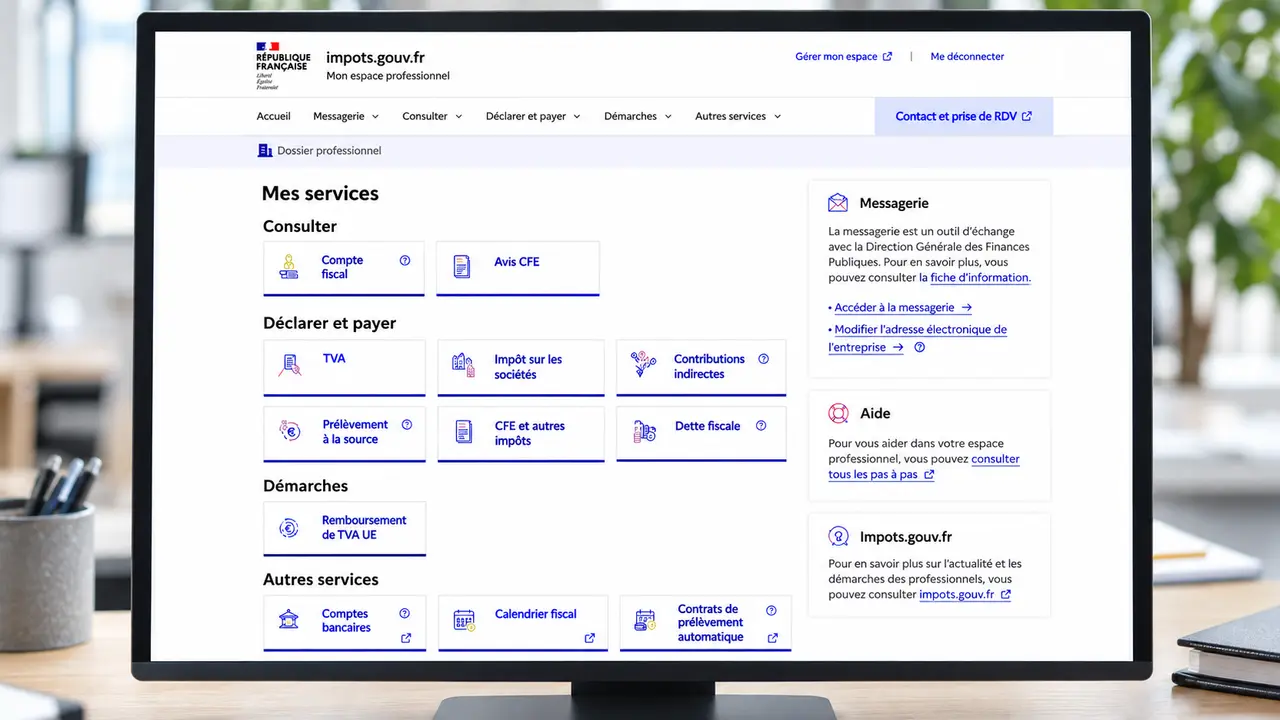Click the Messagerie envelope icon in side panel

(x=838, y=203)
